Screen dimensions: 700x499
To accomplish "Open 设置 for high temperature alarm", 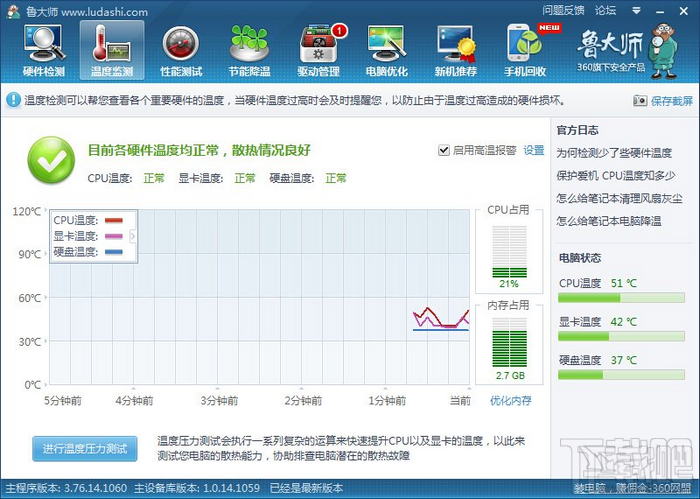I will pos(534,150).
